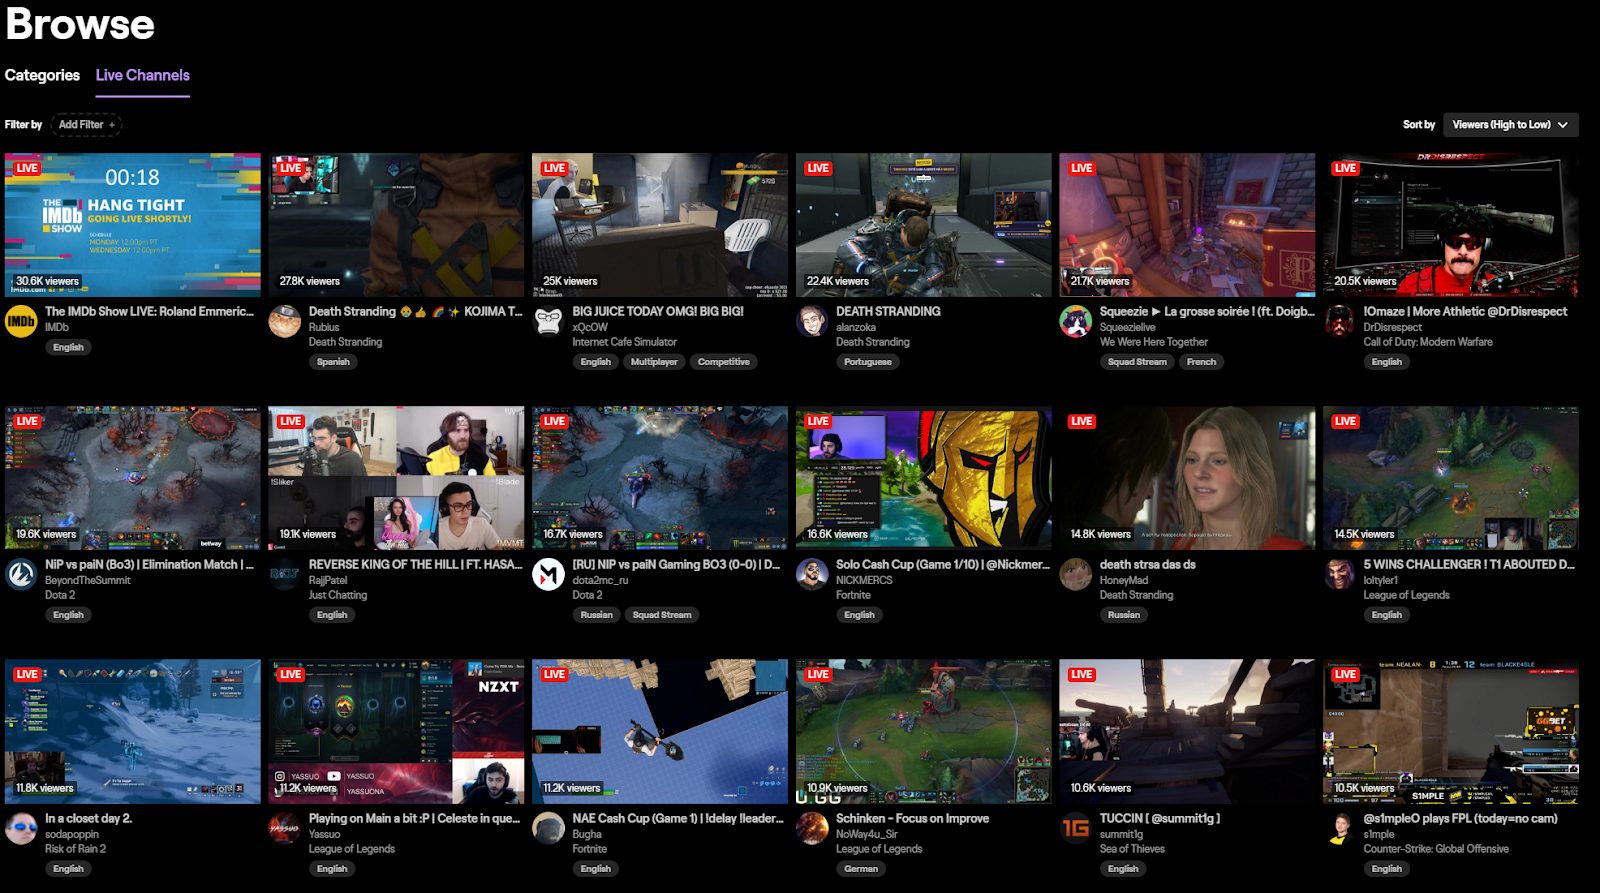Open summit1g channel avatar

pos(1076,829)
